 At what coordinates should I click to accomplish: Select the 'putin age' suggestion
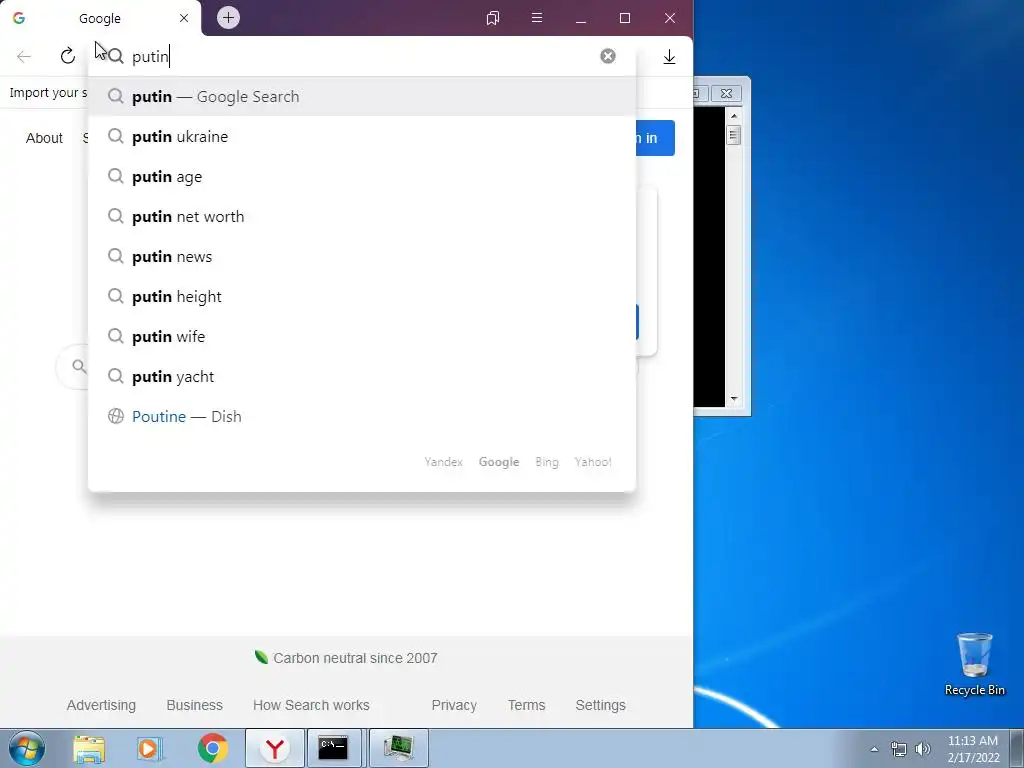point(362,176)
